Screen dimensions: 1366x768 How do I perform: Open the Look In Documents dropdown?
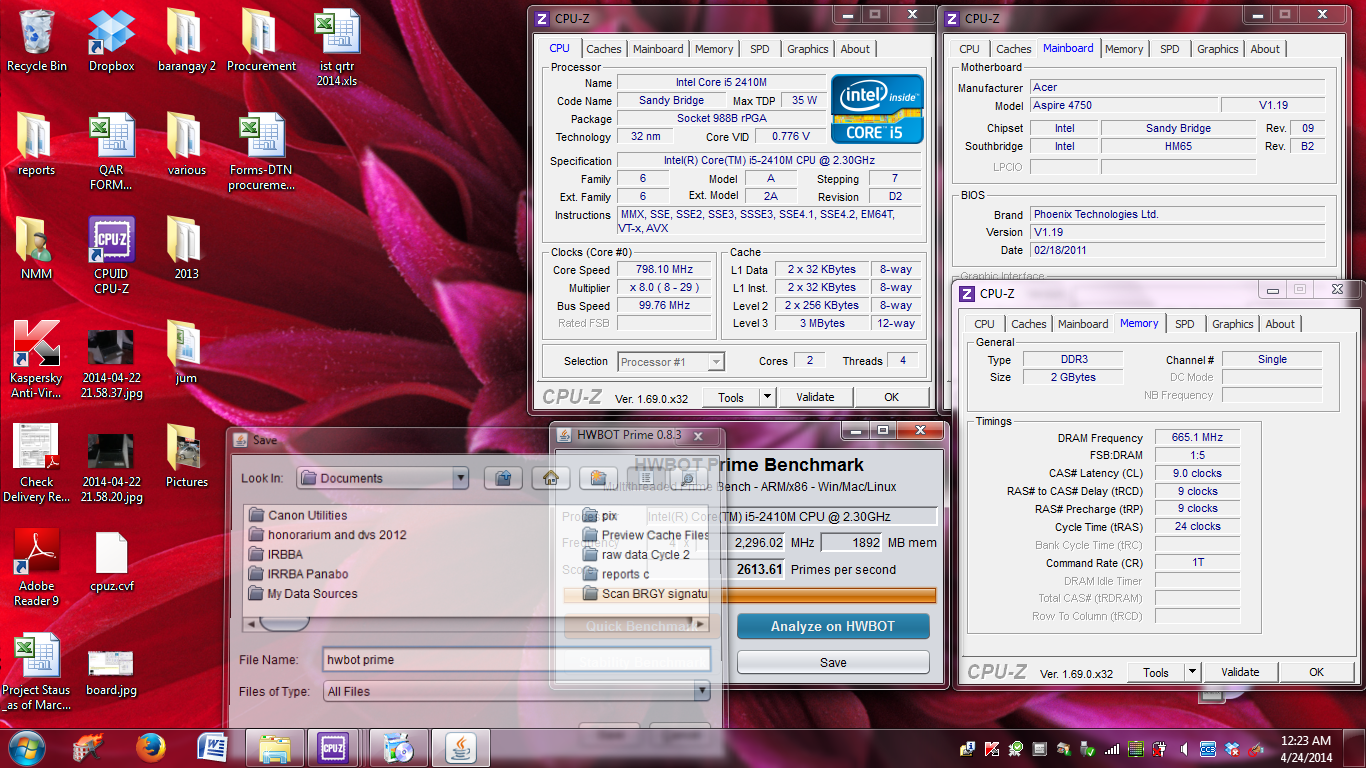383,478
